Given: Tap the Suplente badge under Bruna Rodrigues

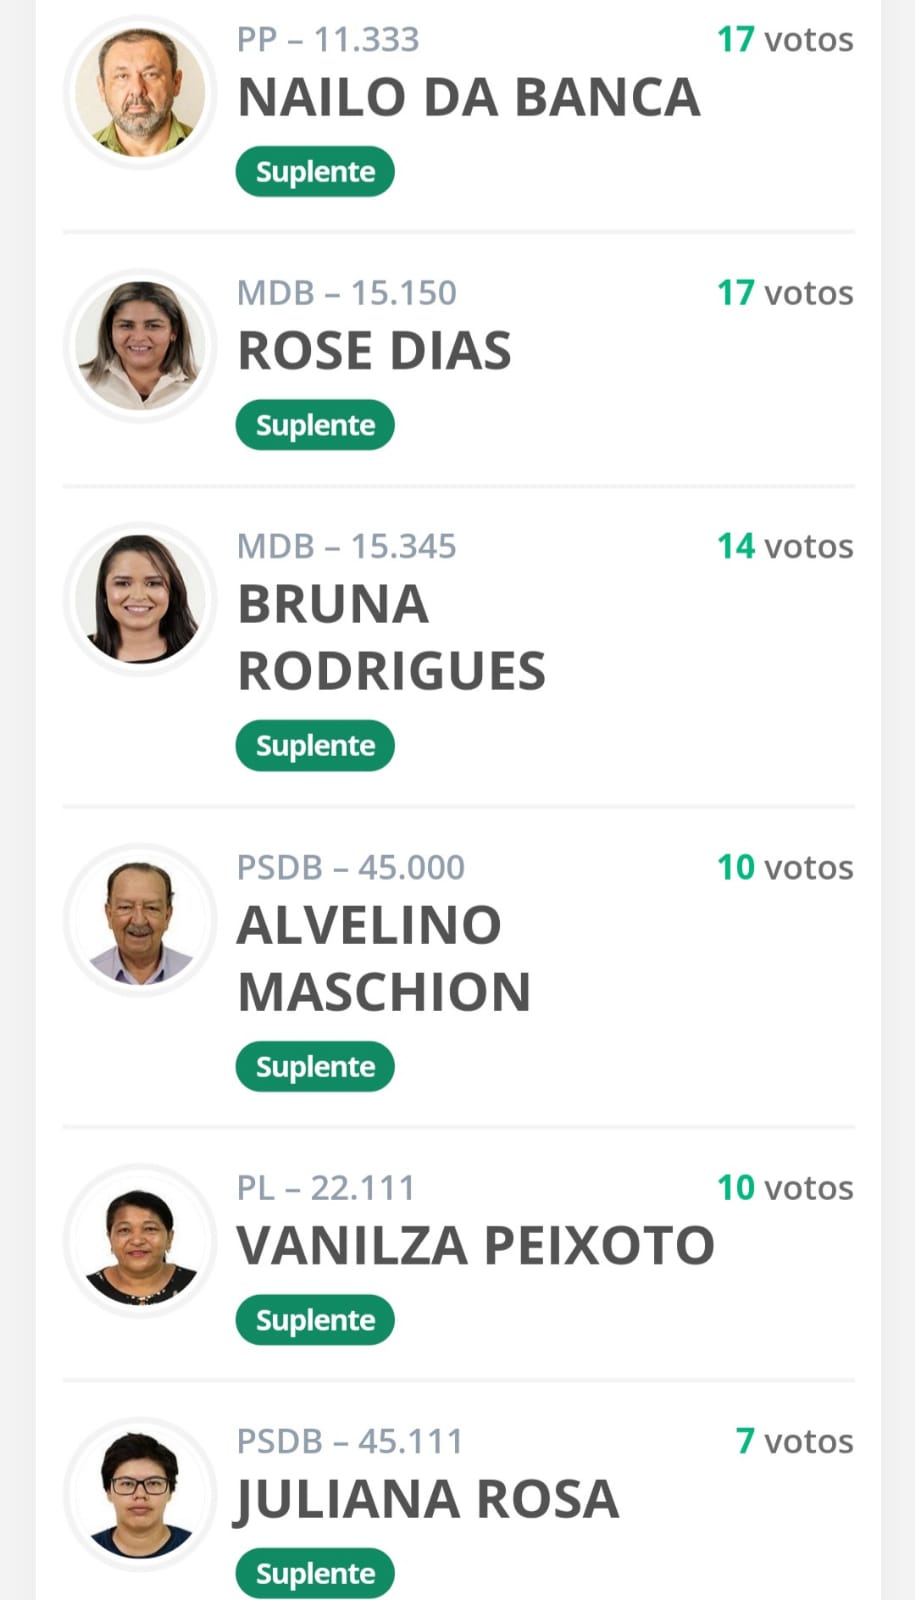Looking at the screenshot, I should point(315,746).
